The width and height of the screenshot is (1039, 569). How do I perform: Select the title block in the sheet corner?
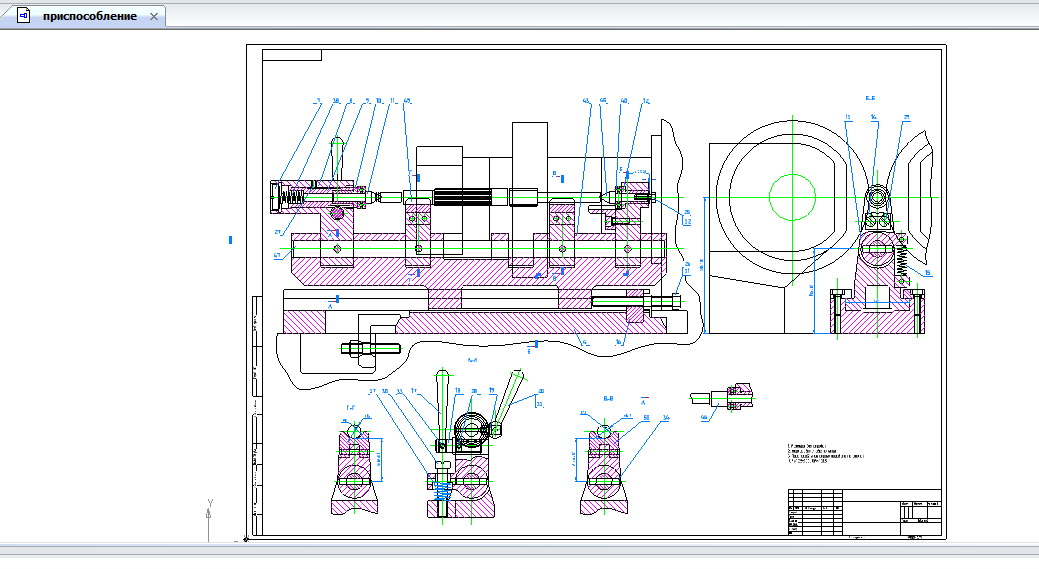coord(862,513)
